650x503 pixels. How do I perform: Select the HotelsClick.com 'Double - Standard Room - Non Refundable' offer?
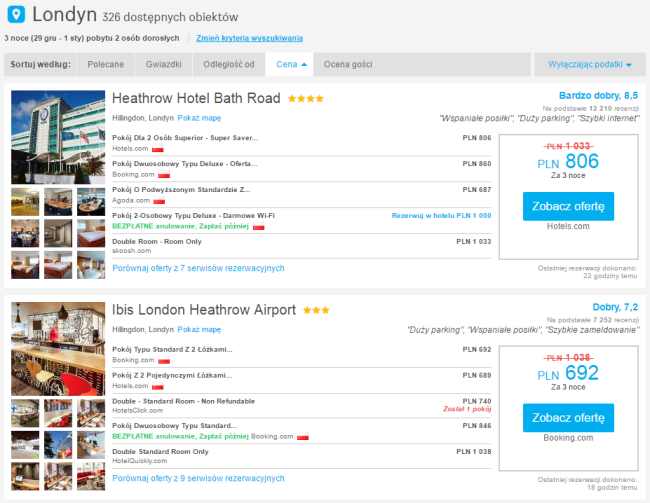pyautogui.click(x=301, y=406)
